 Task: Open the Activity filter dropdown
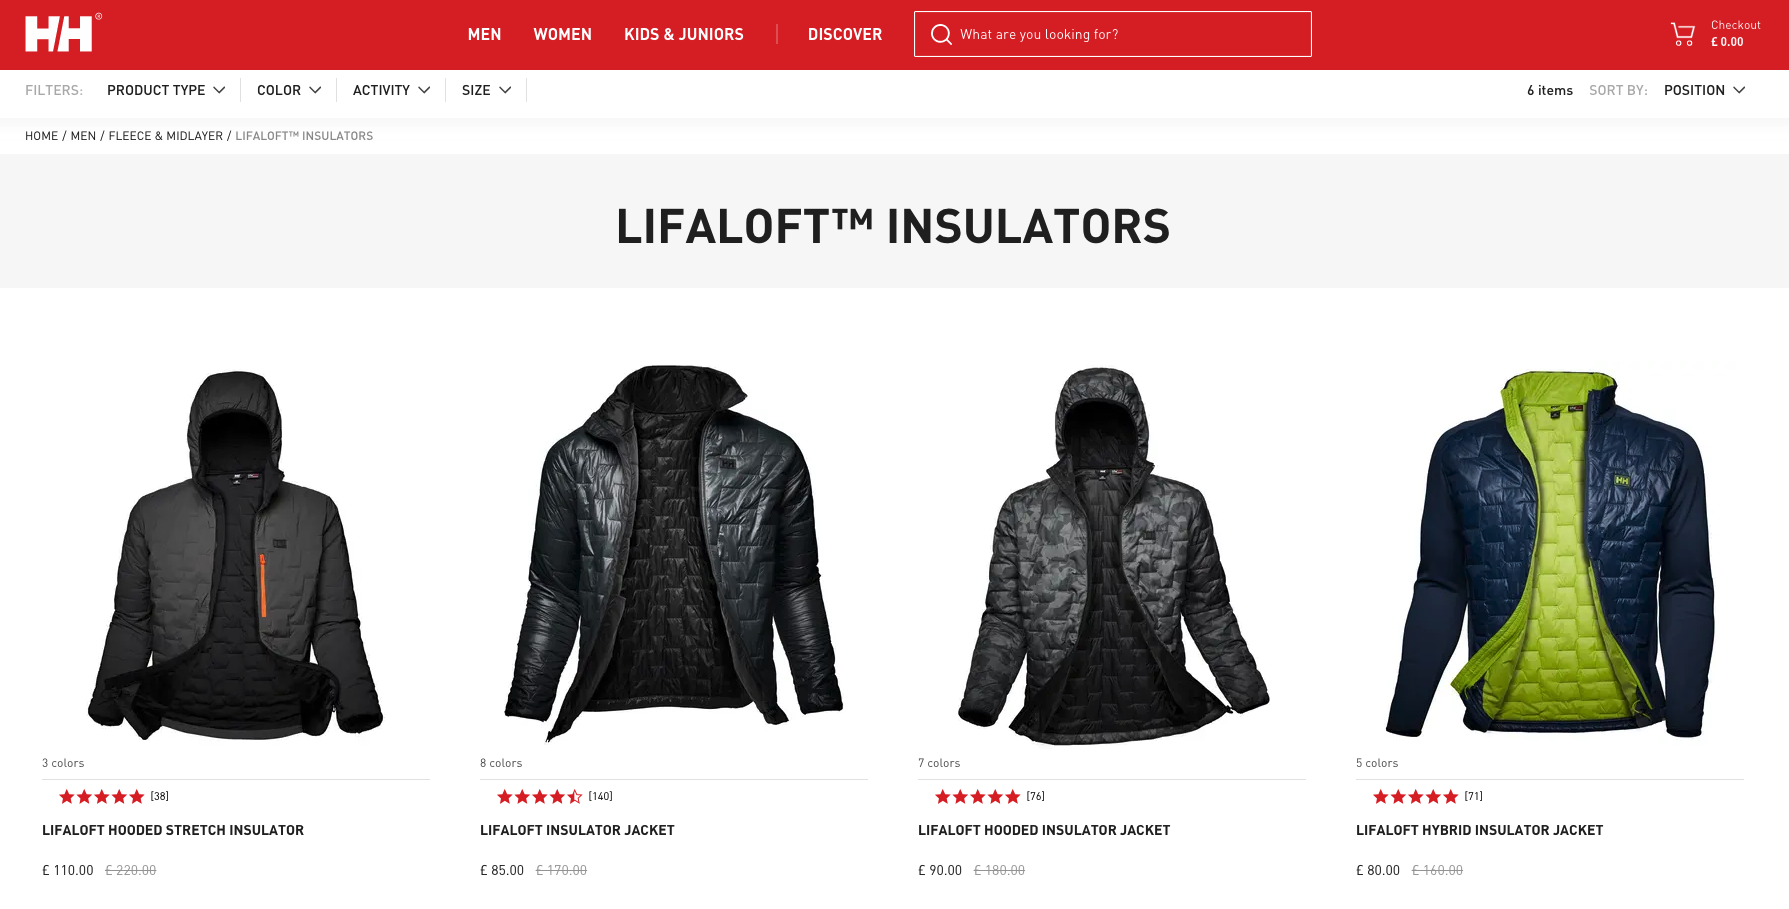click(391, 90)
